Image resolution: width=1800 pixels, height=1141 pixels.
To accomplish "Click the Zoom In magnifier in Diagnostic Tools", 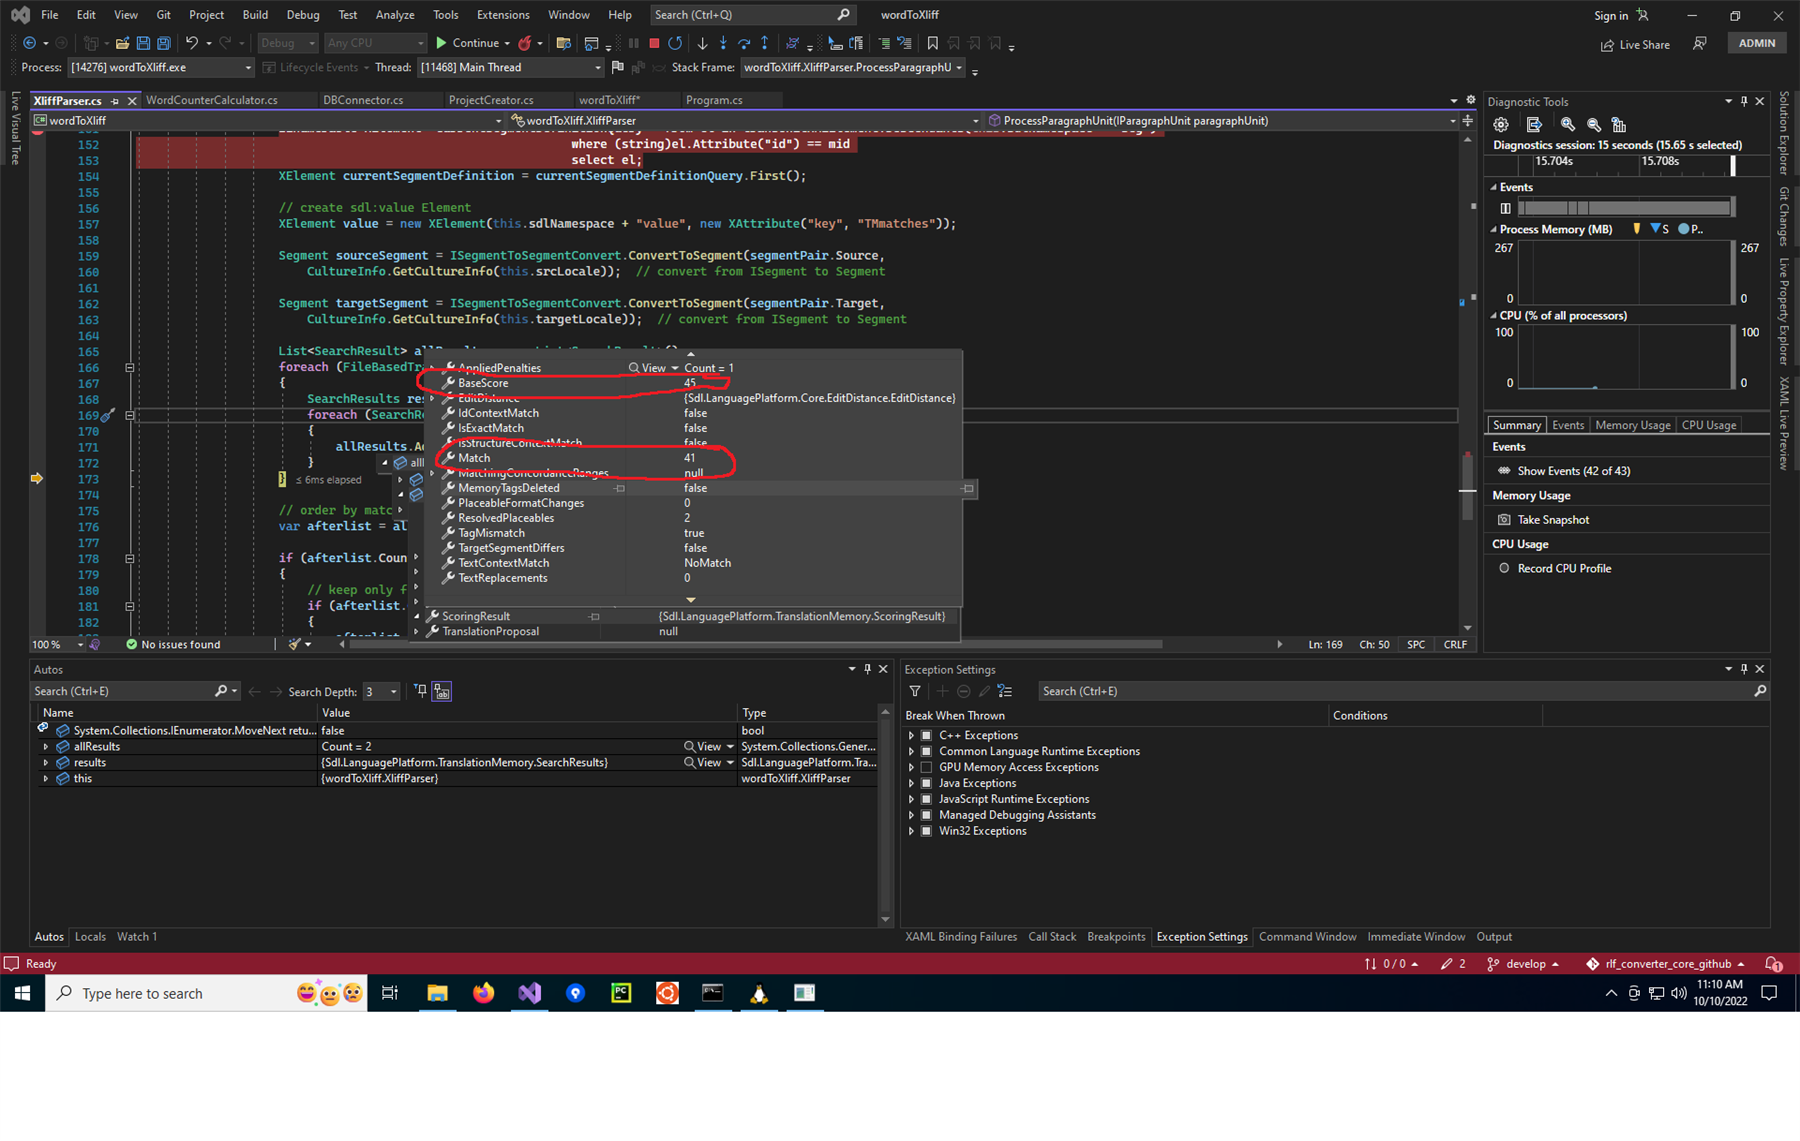I will (1567, 124).
